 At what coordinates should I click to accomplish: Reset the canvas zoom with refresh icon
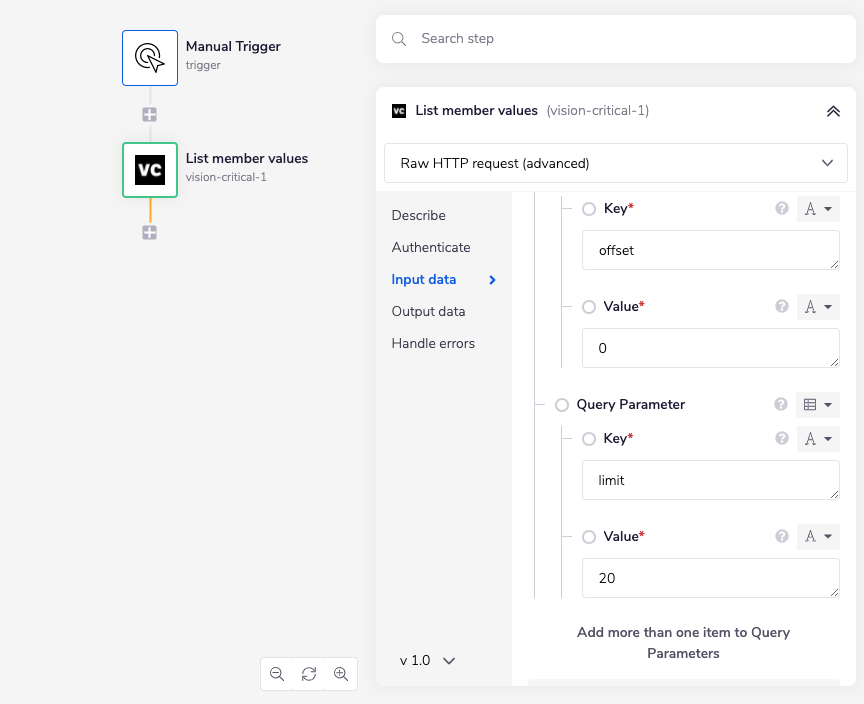coord(309,674)
